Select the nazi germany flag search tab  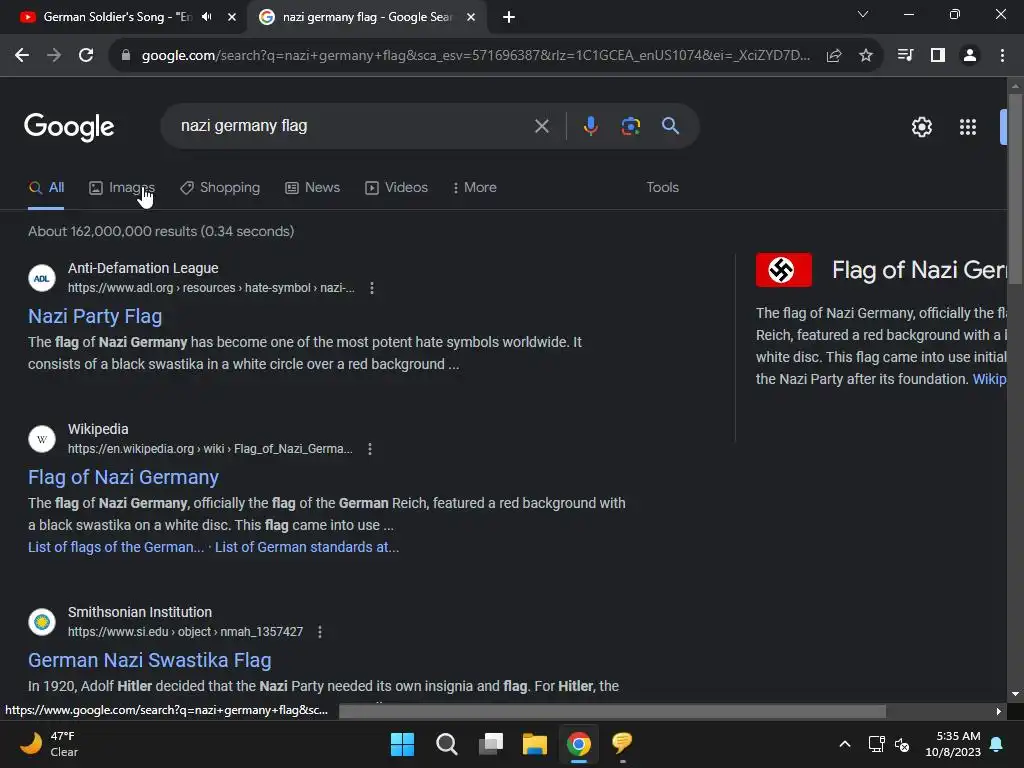point(368,17)
